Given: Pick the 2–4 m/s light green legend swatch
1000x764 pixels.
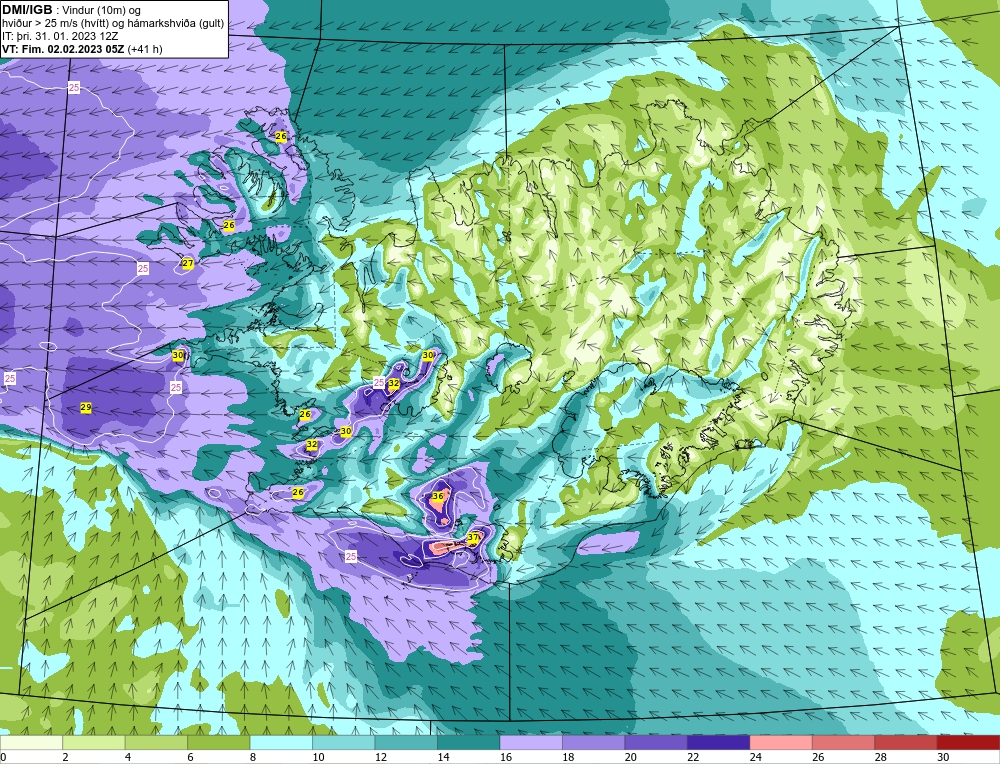Looking at the screenshot, I should pyautogui.click(x=94, y=743).
